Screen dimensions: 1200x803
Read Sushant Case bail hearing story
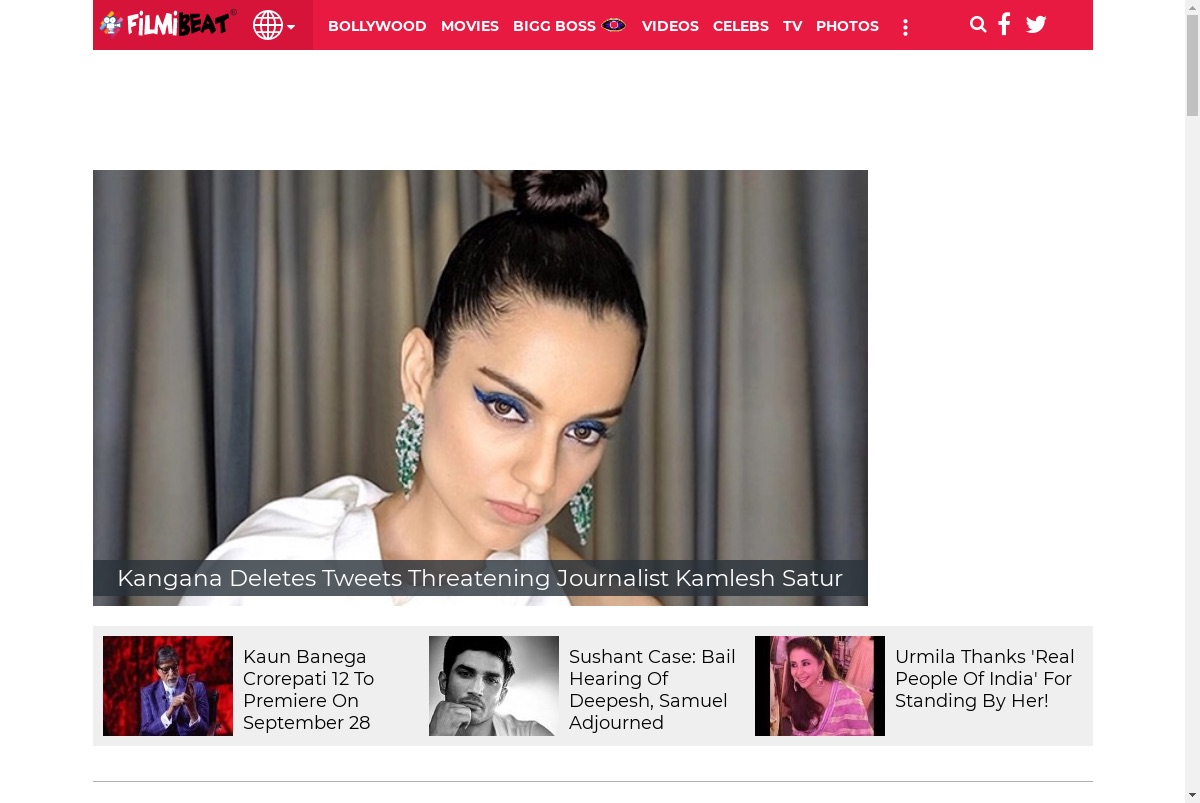652,690
